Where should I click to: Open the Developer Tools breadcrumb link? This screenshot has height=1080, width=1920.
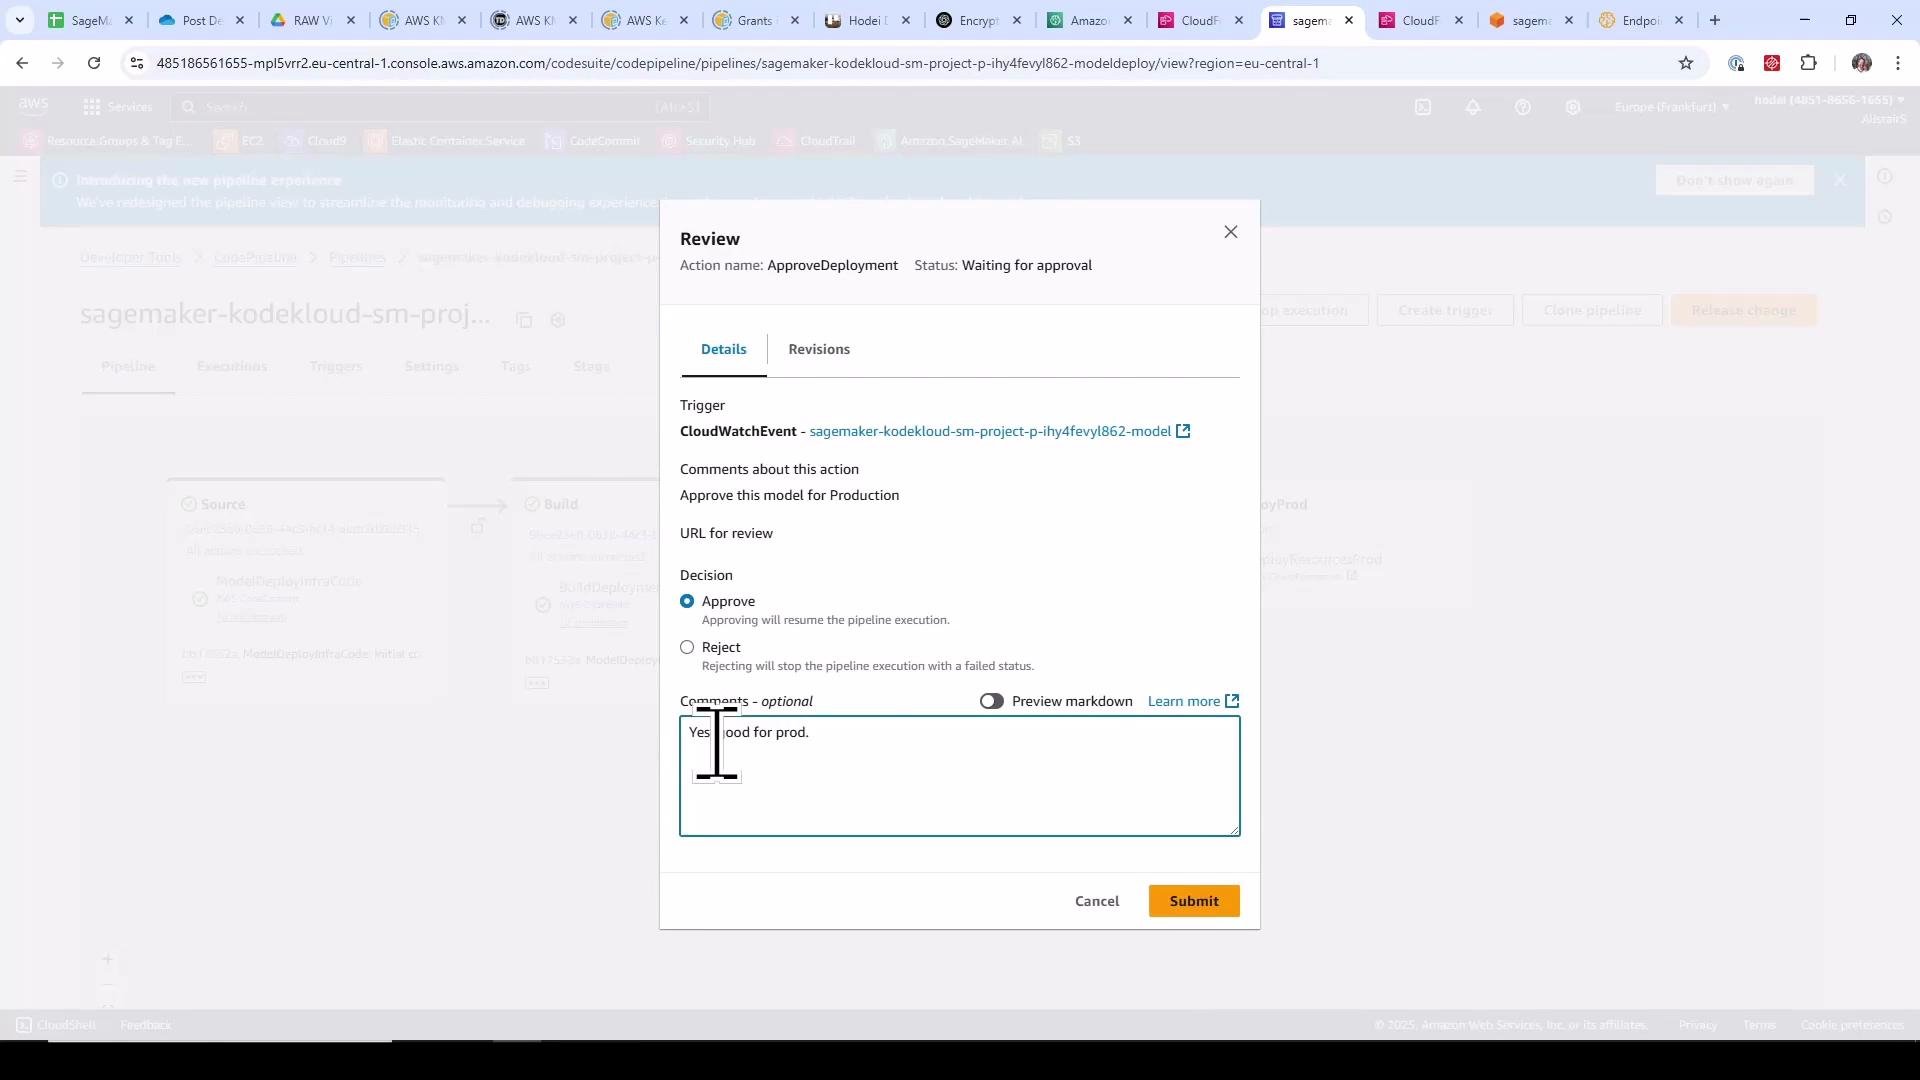(131, 257)
